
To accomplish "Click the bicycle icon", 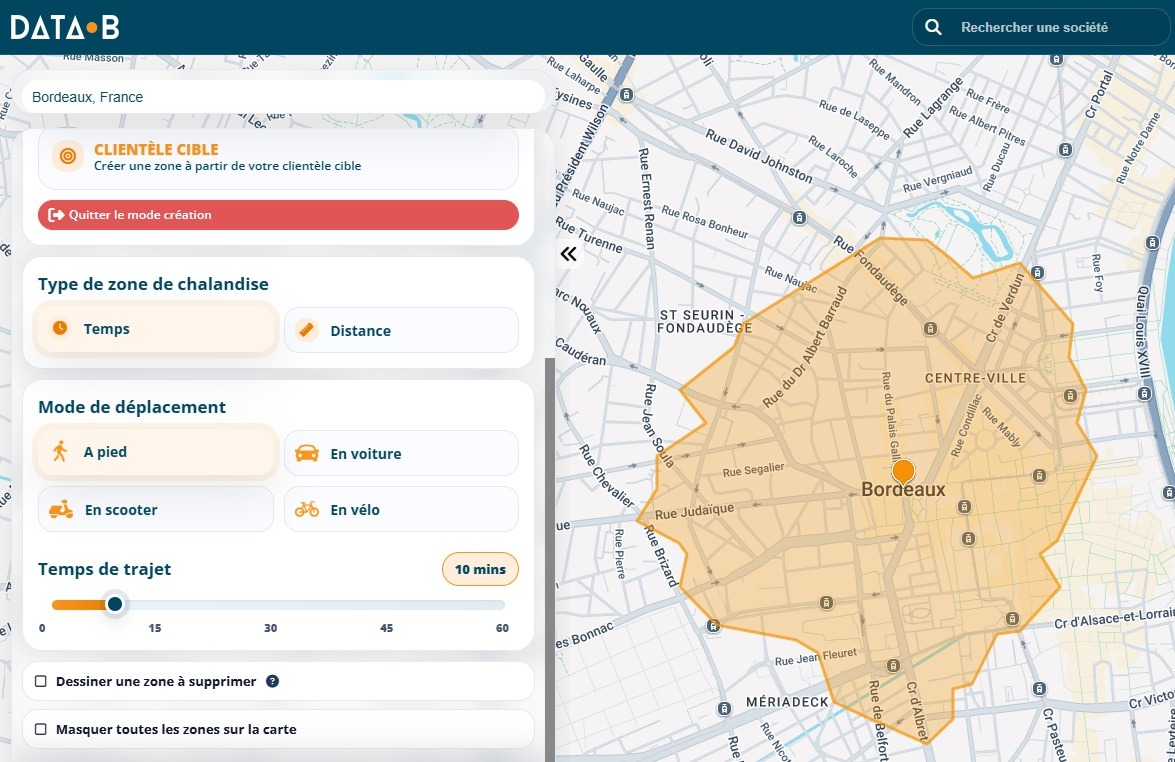I will point(306,509).
